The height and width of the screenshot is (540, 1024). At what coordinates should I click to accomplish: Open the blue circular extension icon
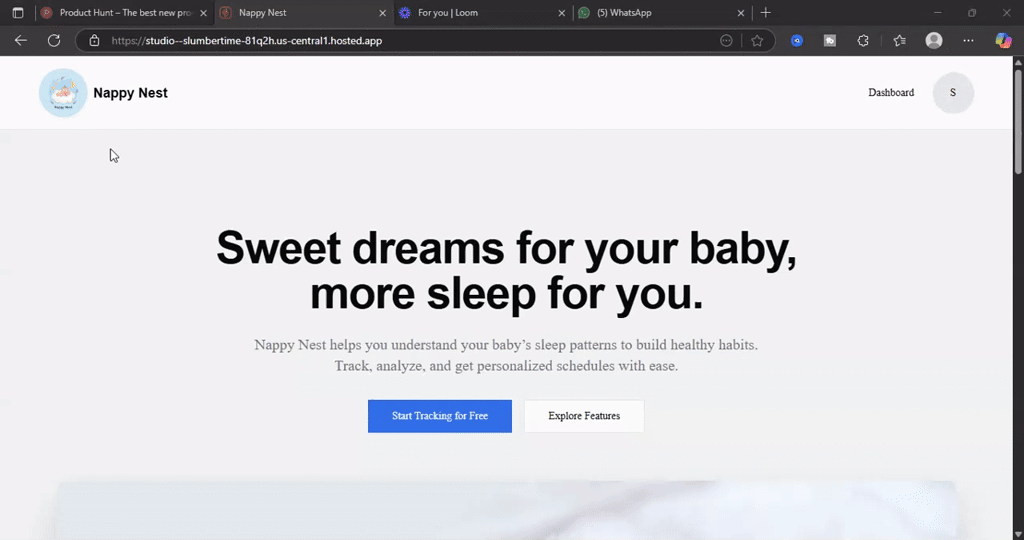pyautogui.click(x=797, y=40)
